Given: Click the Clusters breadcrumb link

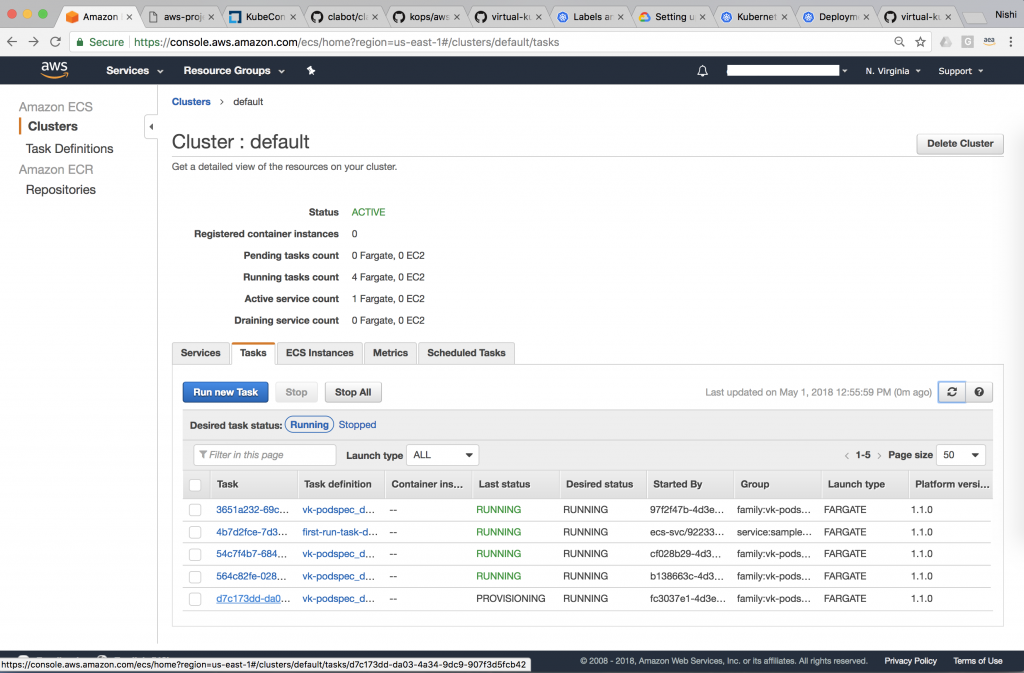Looking at the screenshot, I should point(191,102).
